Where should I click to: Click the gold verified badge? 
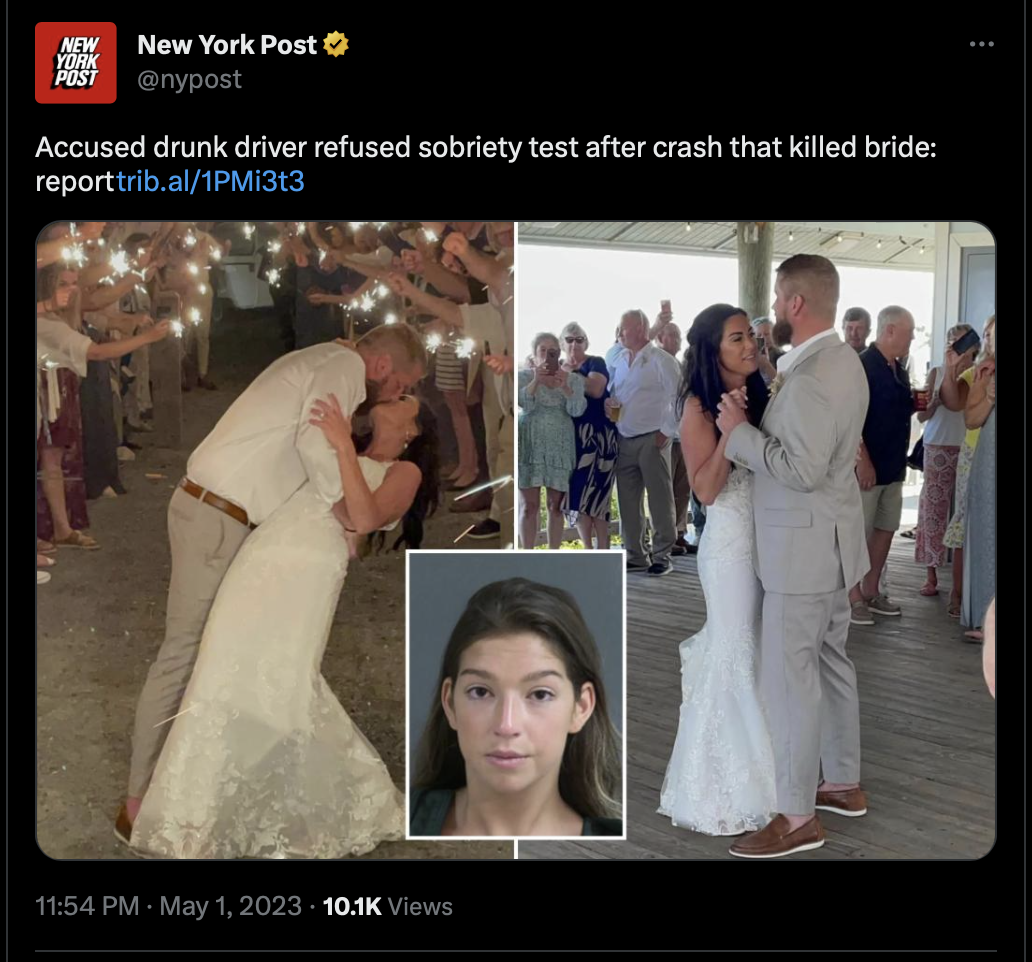336,44
